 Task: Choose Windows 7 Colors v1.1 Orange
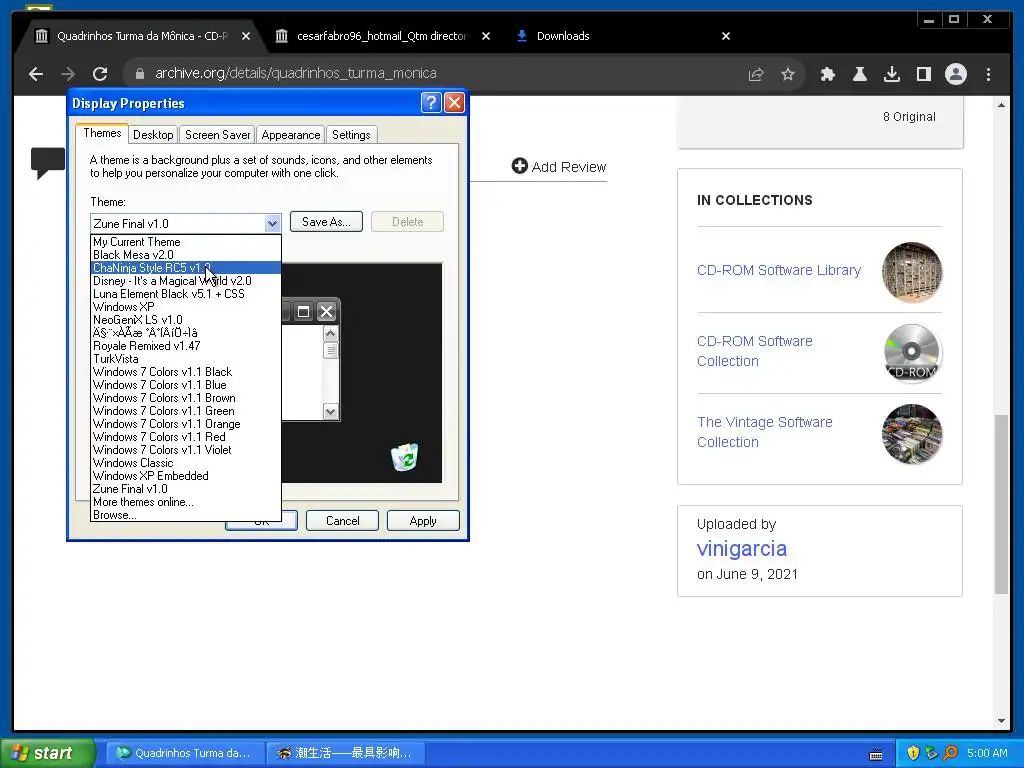[185, 424]
